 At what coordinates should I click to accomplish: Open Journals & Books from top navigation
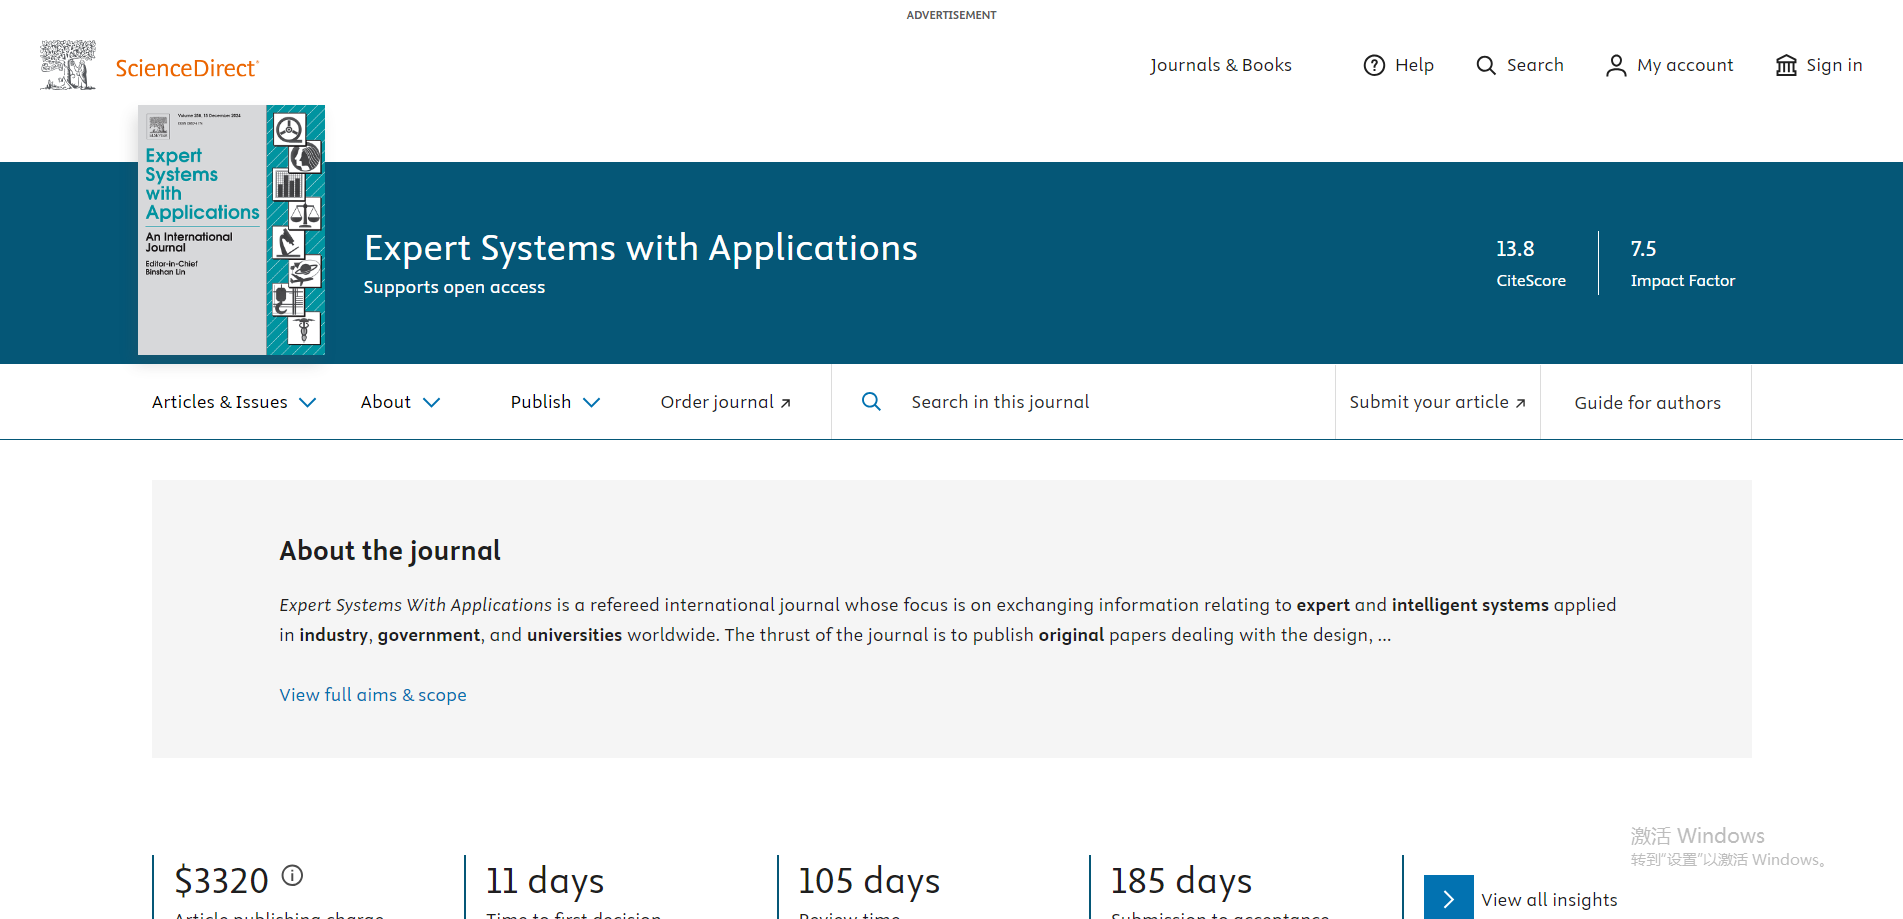click(1220, 65)
